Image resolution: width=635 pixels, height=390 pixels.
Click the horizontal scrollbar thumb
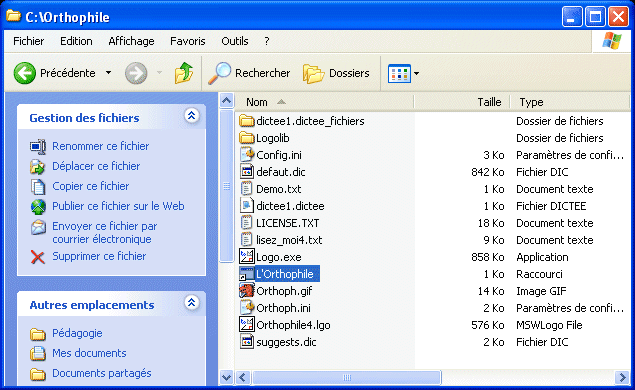[346, 377]
